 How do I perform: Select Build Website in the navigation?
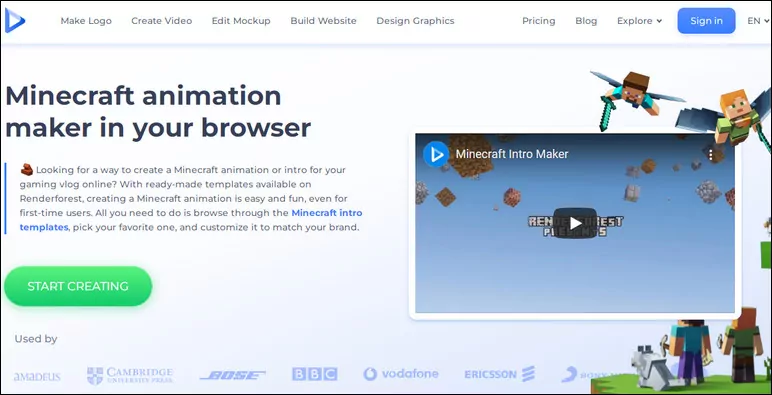tap(323, 21)
